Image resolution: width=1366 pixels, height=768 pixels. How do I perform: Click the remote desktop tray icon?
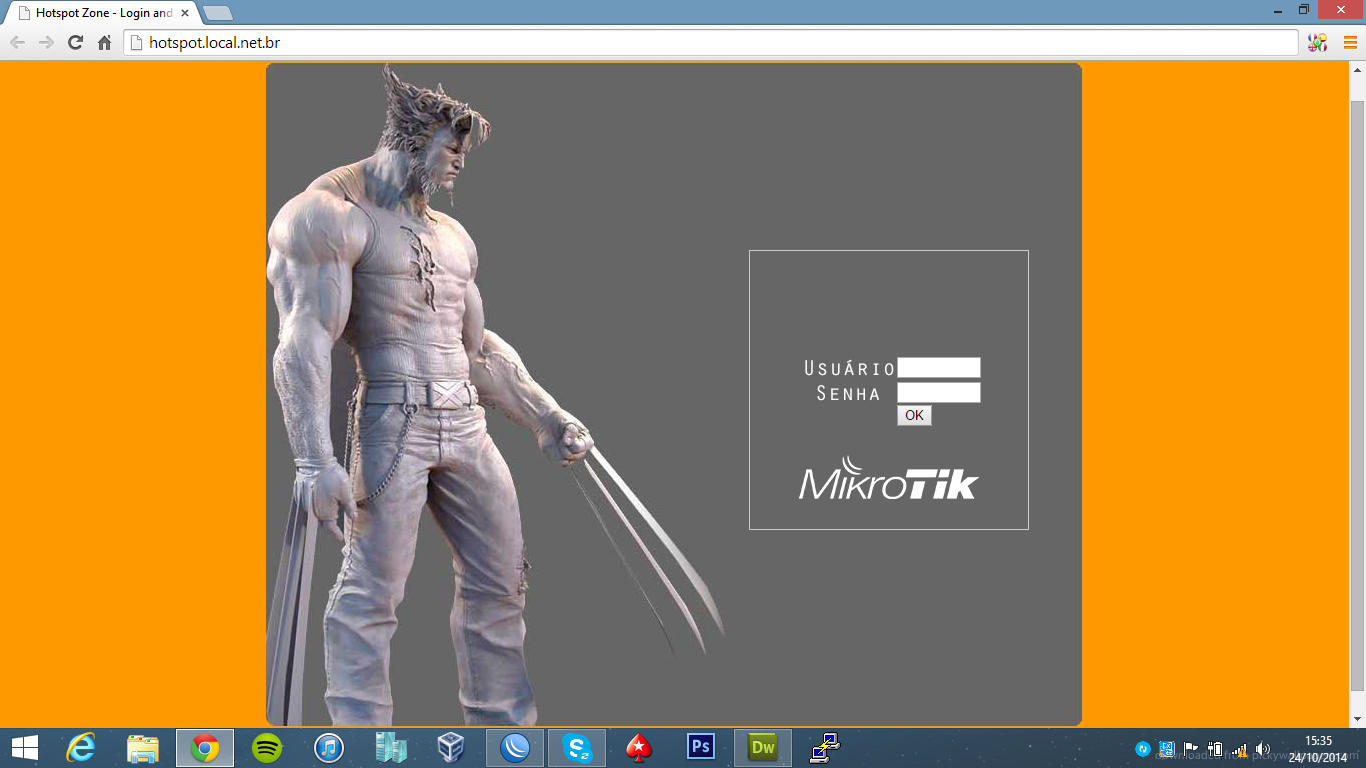click(x=1167, y=749)
